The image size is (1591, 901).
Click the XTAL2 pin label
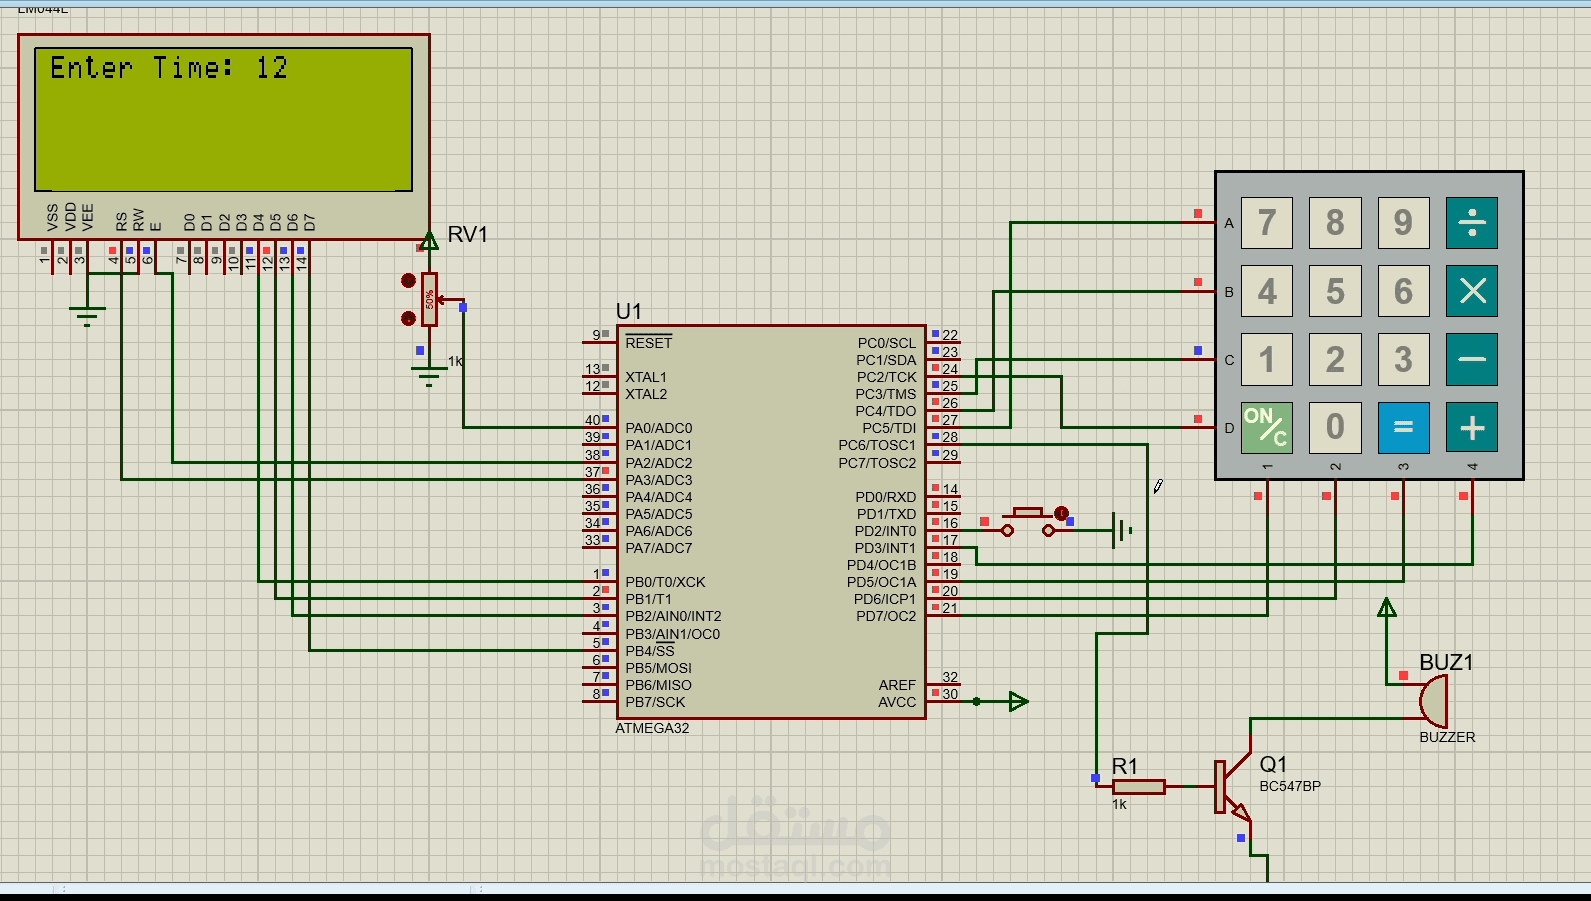[646, 394]
